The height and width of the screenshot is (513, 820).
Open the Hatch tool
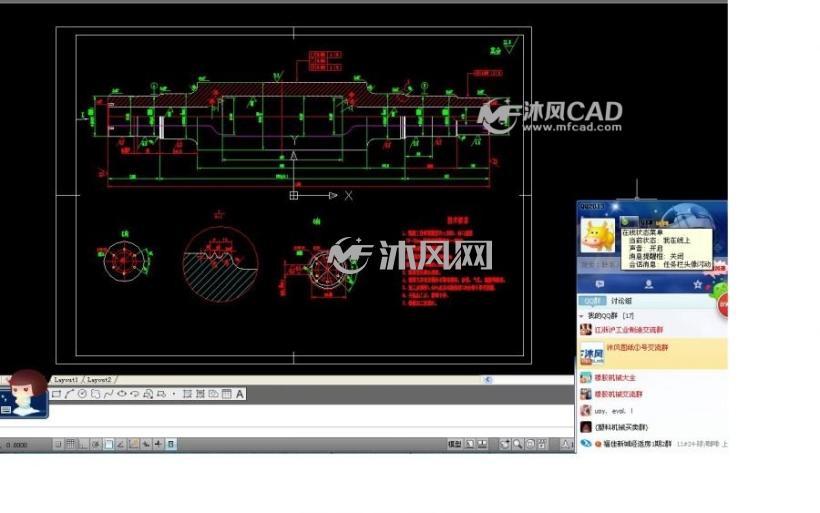187,394
